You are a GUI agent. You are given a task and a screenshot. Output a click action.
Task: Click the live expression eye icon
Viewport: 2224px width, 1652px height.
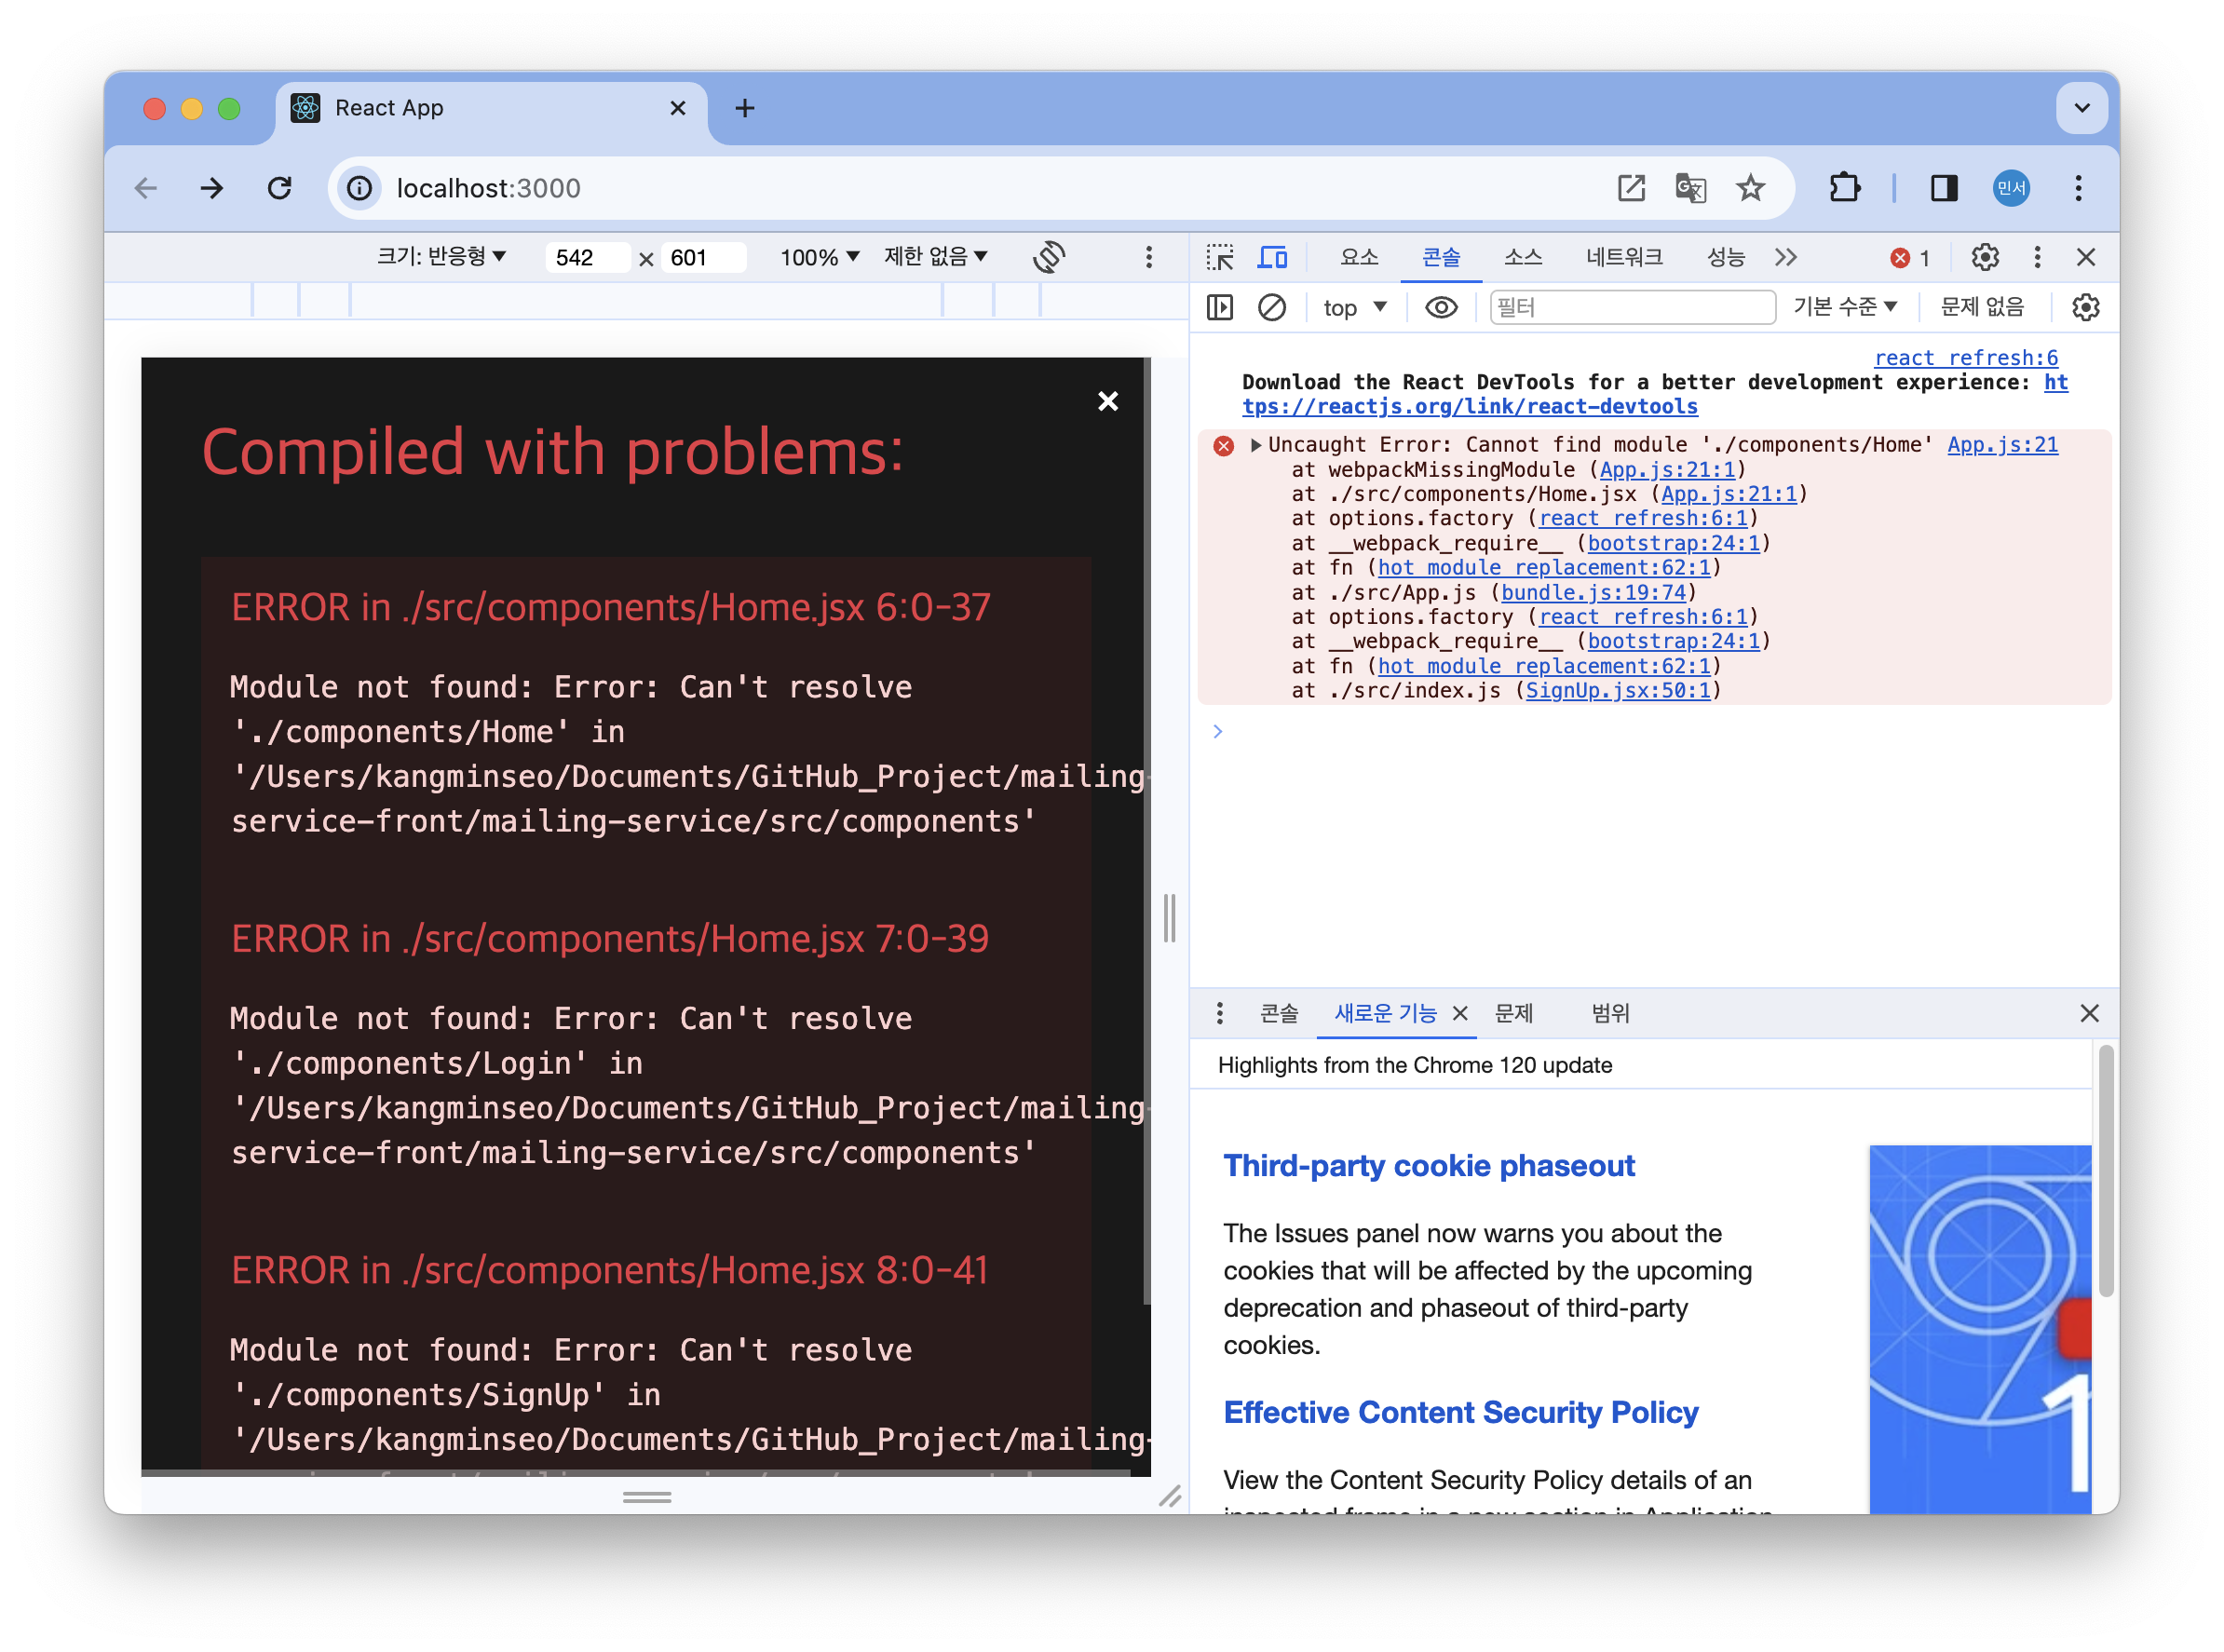click(1440, 307)
